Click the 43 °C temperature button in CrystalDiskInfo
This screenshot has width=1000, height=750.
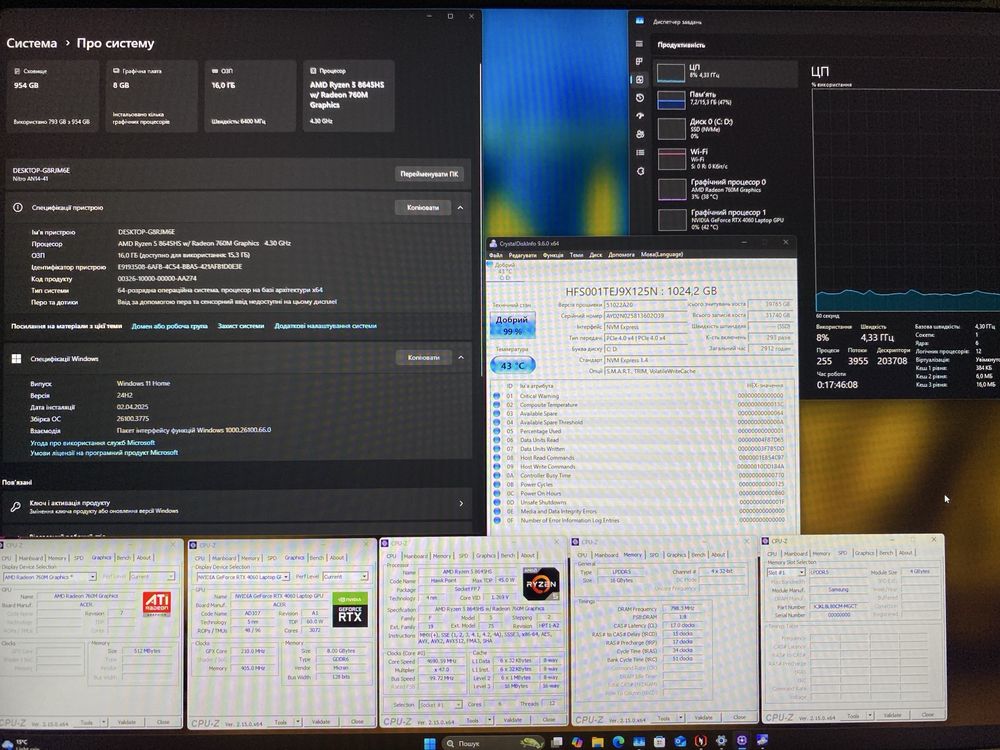point(512,365)
